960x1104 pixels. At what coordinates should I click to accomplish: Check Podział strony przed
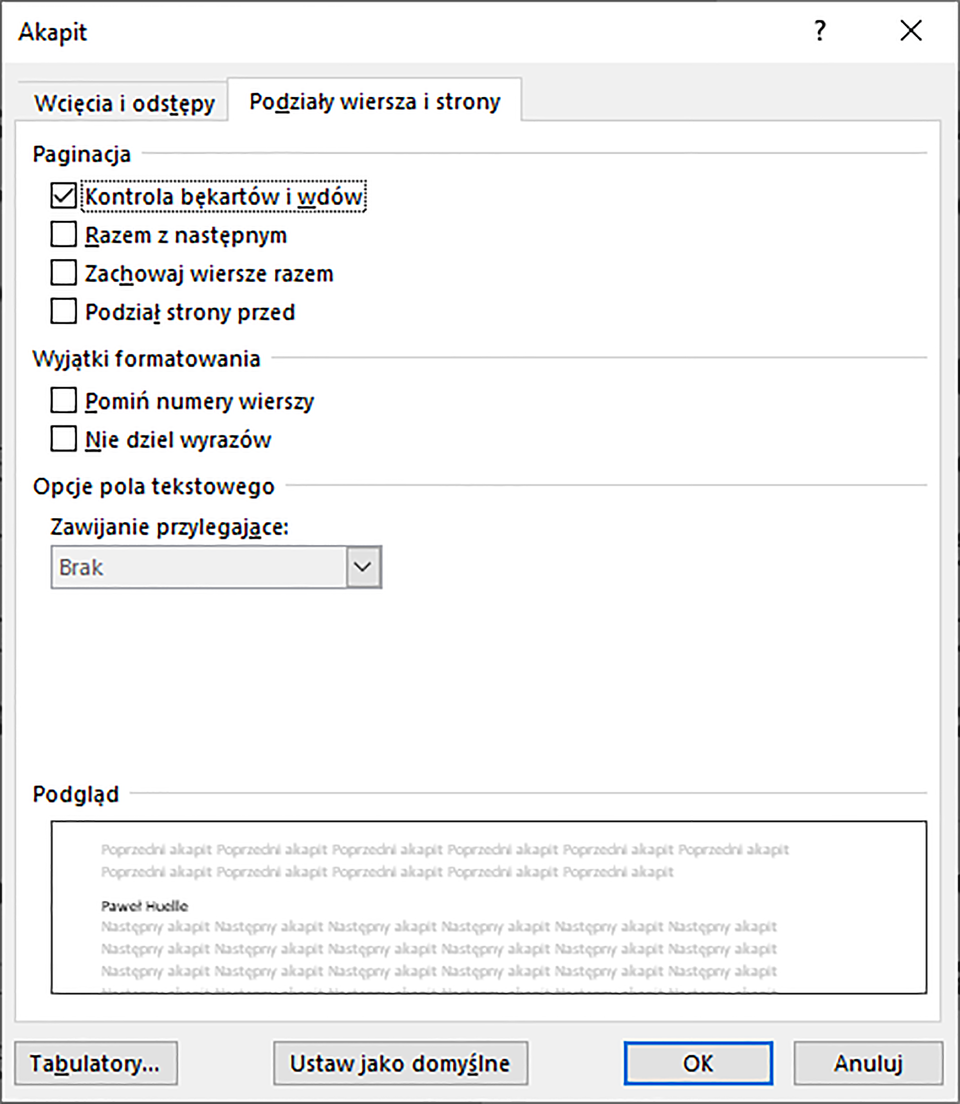coord(64,312)
